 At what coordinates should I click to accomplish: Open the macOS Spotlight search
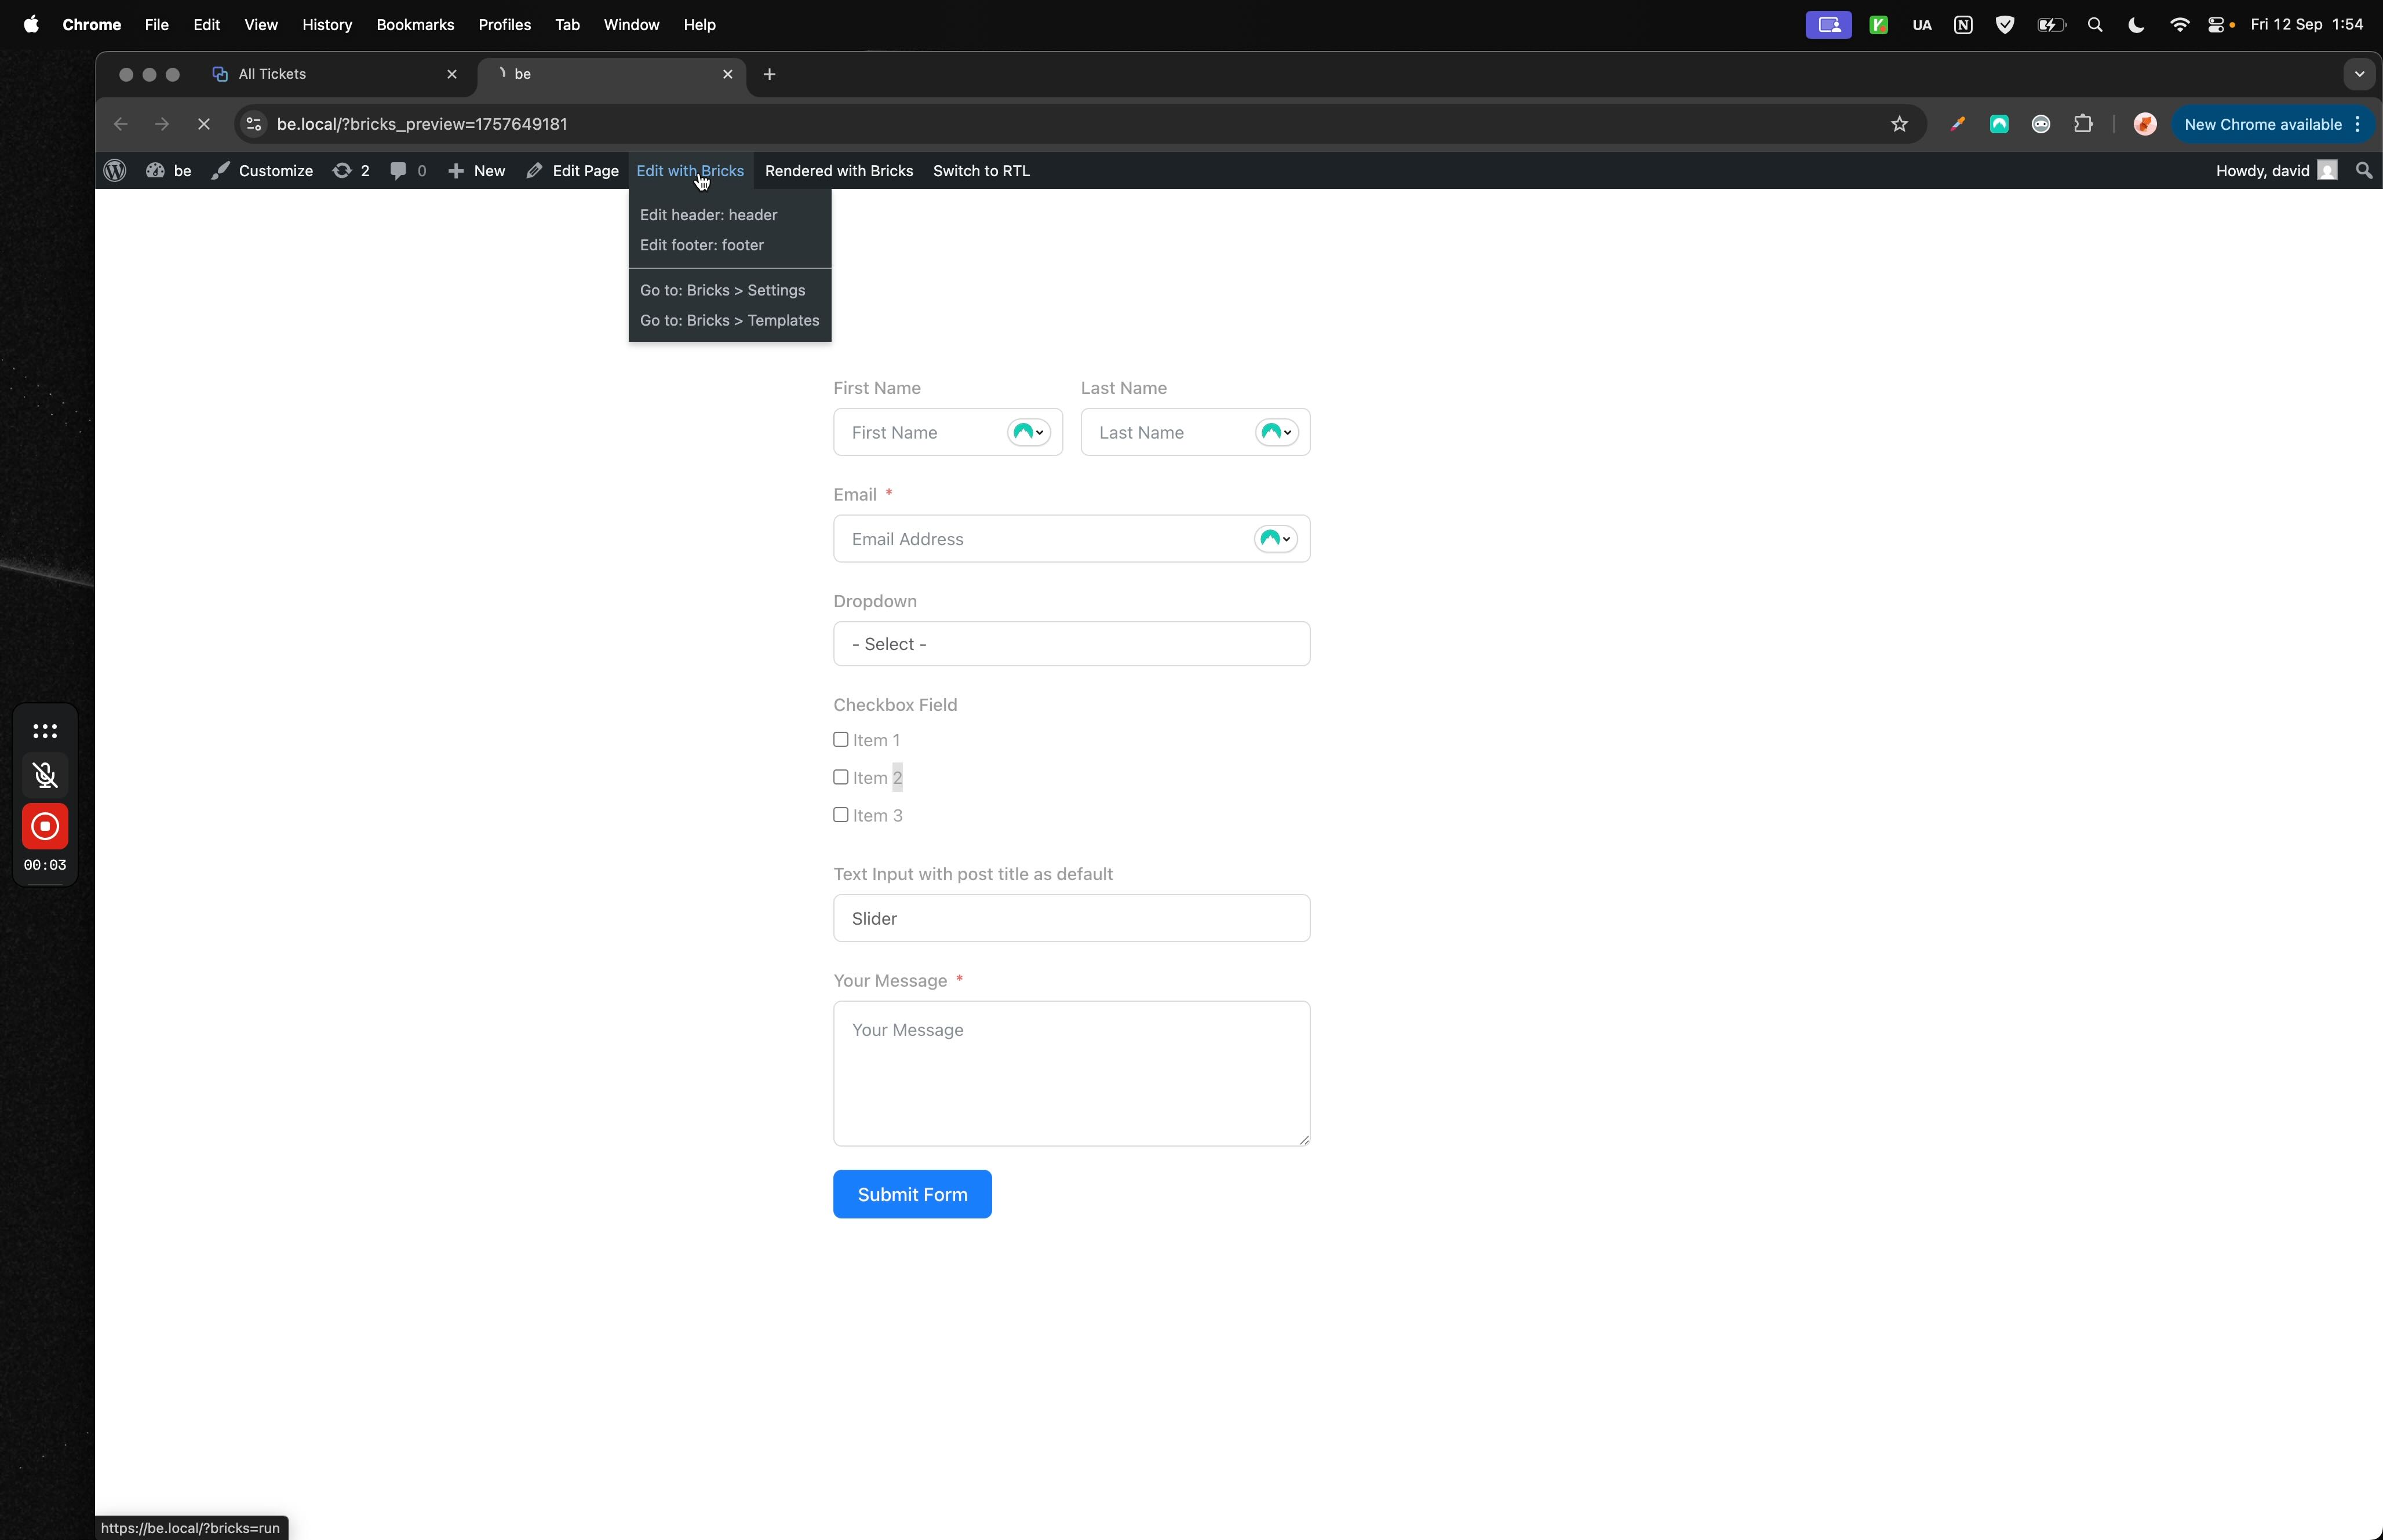tap(2095, 25)
